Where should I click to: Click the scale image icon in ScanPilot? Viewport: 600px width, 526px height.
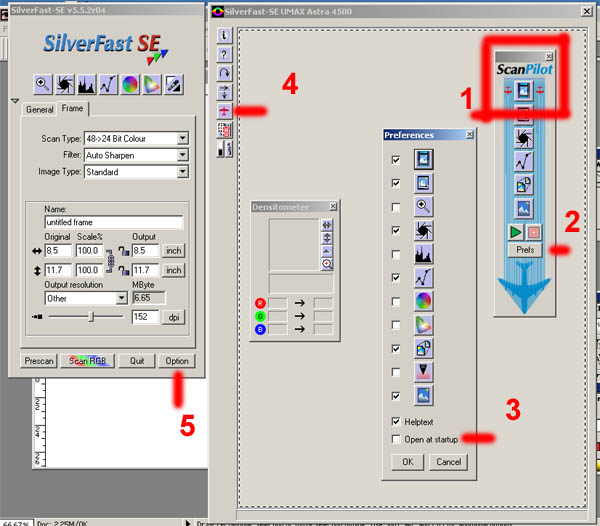pos(523,185)
